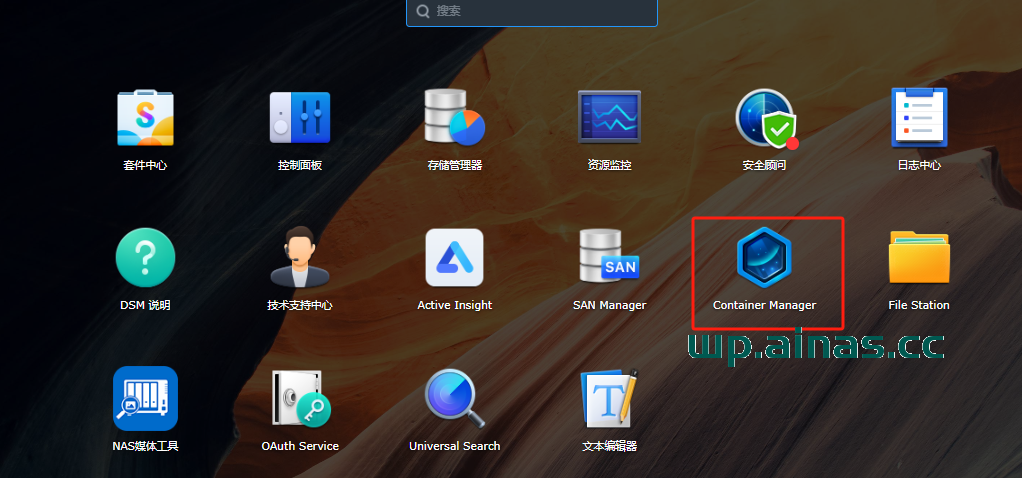The image size is (1022, 478).
Task: Open the 日志中心 log center icon
Action: coord(919,117)
